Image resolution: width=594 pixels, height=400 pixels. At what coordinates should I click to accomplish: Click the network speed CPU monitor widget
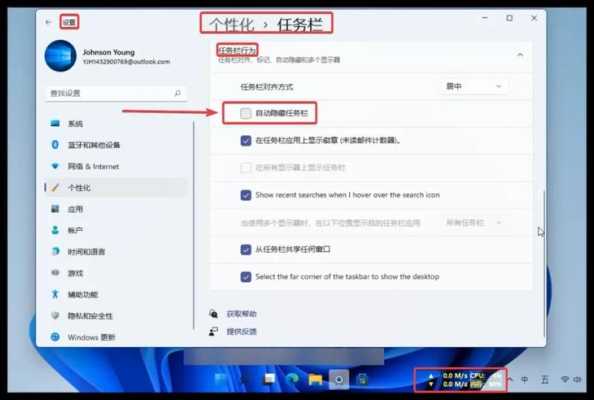tap(460, 380)
